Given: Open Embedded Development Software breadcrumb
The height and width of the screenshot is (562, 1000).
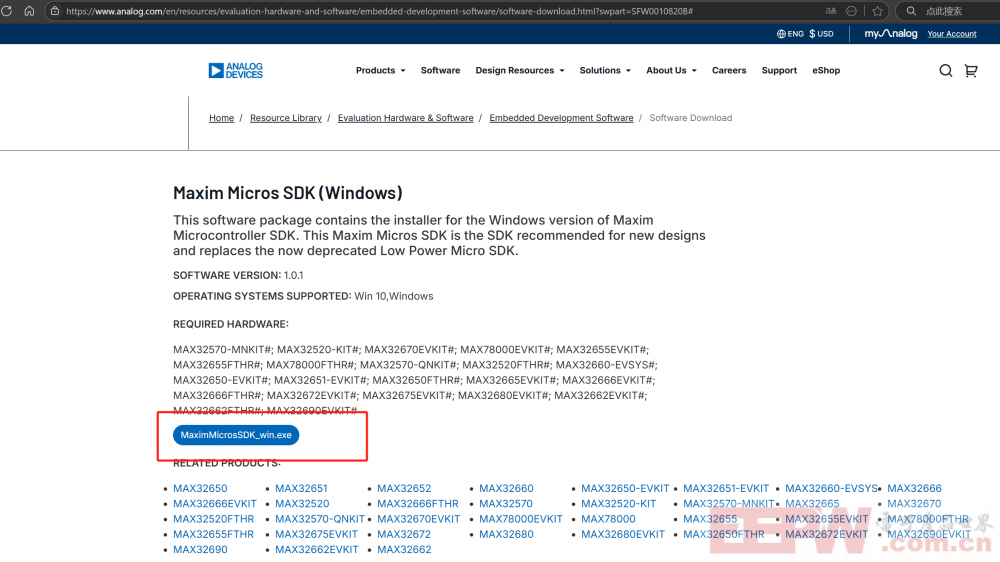Looking at the screenshot, I should pyautogui.click(x=561, y=118).
